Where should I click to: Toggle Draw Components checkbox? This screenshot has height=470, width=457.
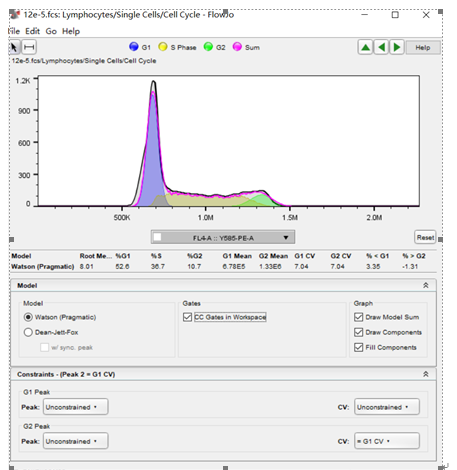click(358, 332)
